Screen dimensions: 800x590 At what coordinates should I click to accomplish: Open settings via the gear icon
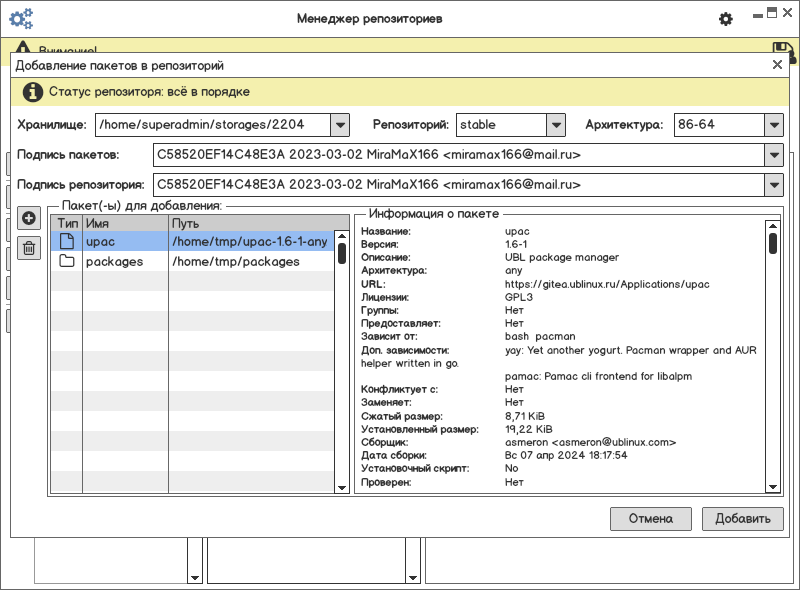pos(726,19)
